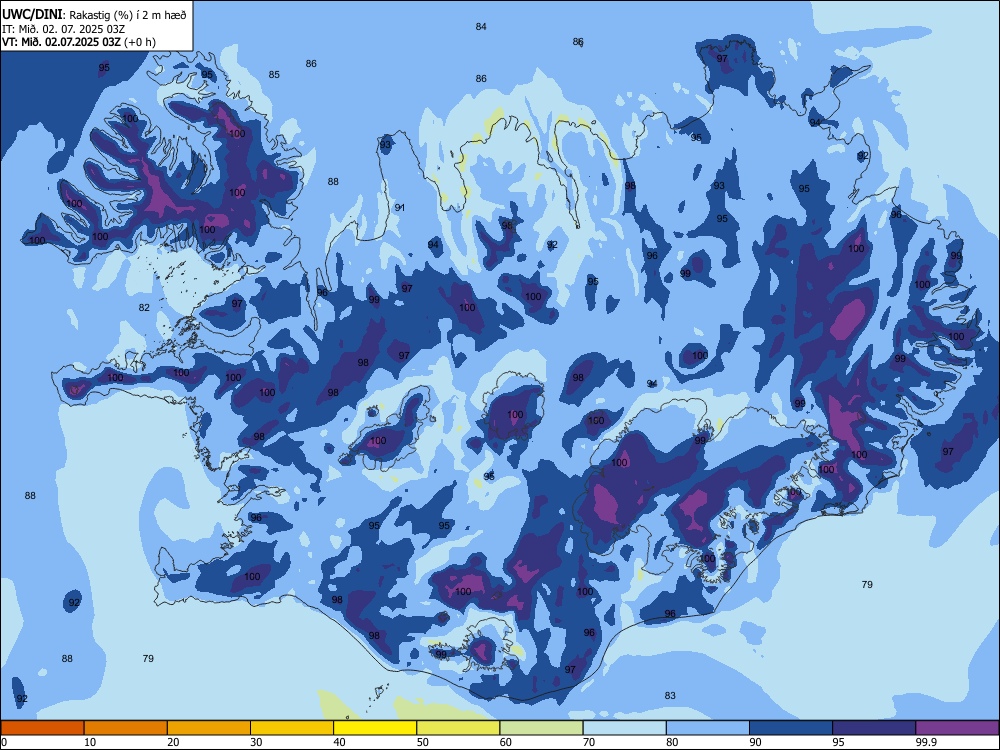Click the legend scale label '60'
Viewport: 1000px width, 750px height.
(506, 742)
